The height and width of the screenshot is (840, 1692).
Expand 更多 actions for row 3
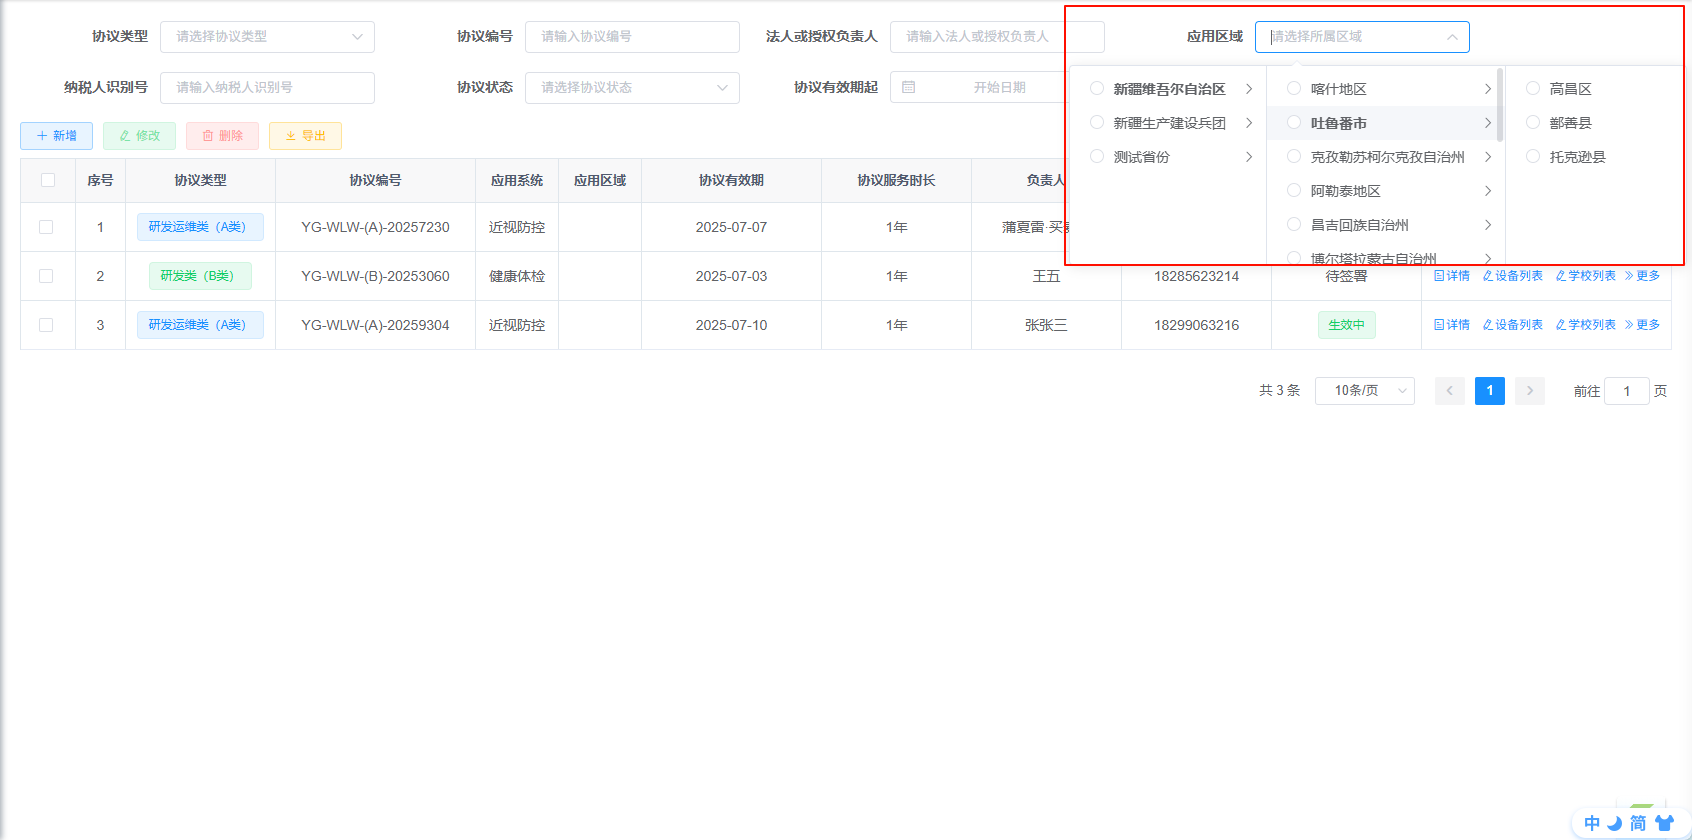(1642, 325)
